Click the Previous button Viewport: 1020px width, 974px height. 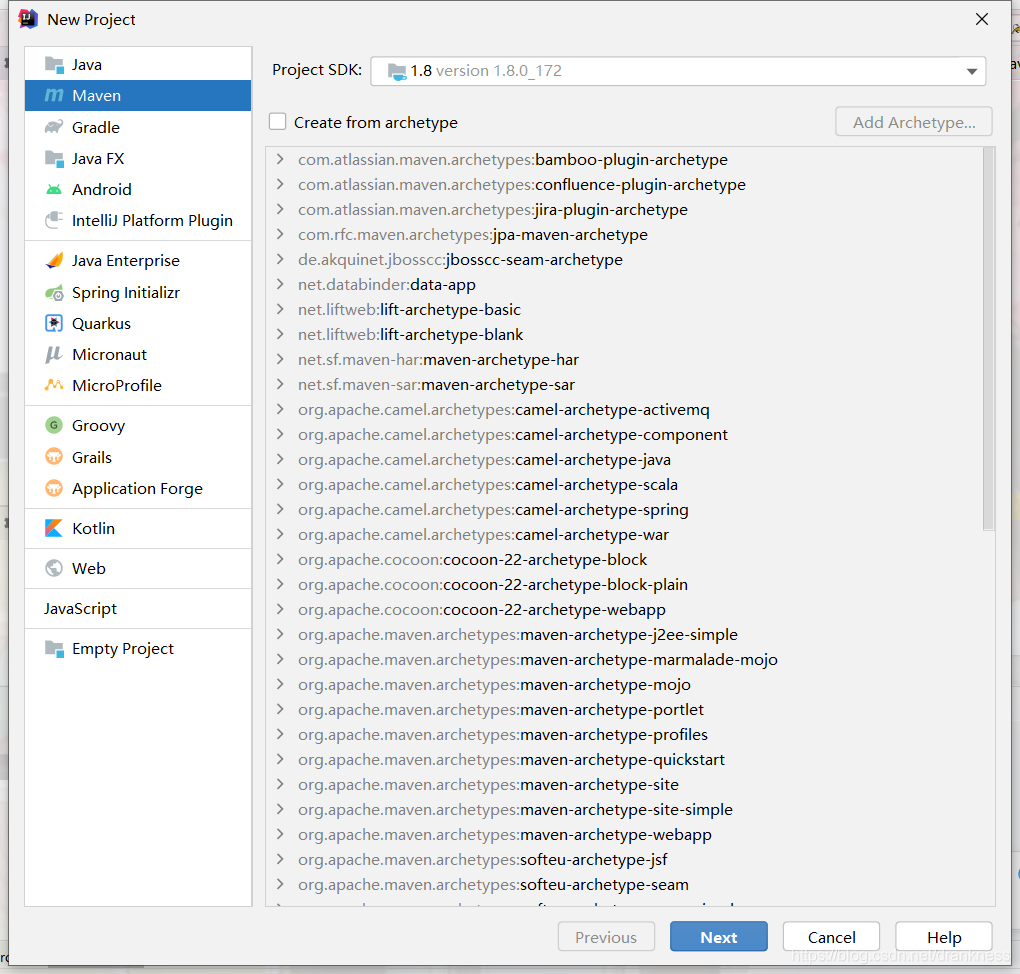pyautogui.click(x=606, y=937)
